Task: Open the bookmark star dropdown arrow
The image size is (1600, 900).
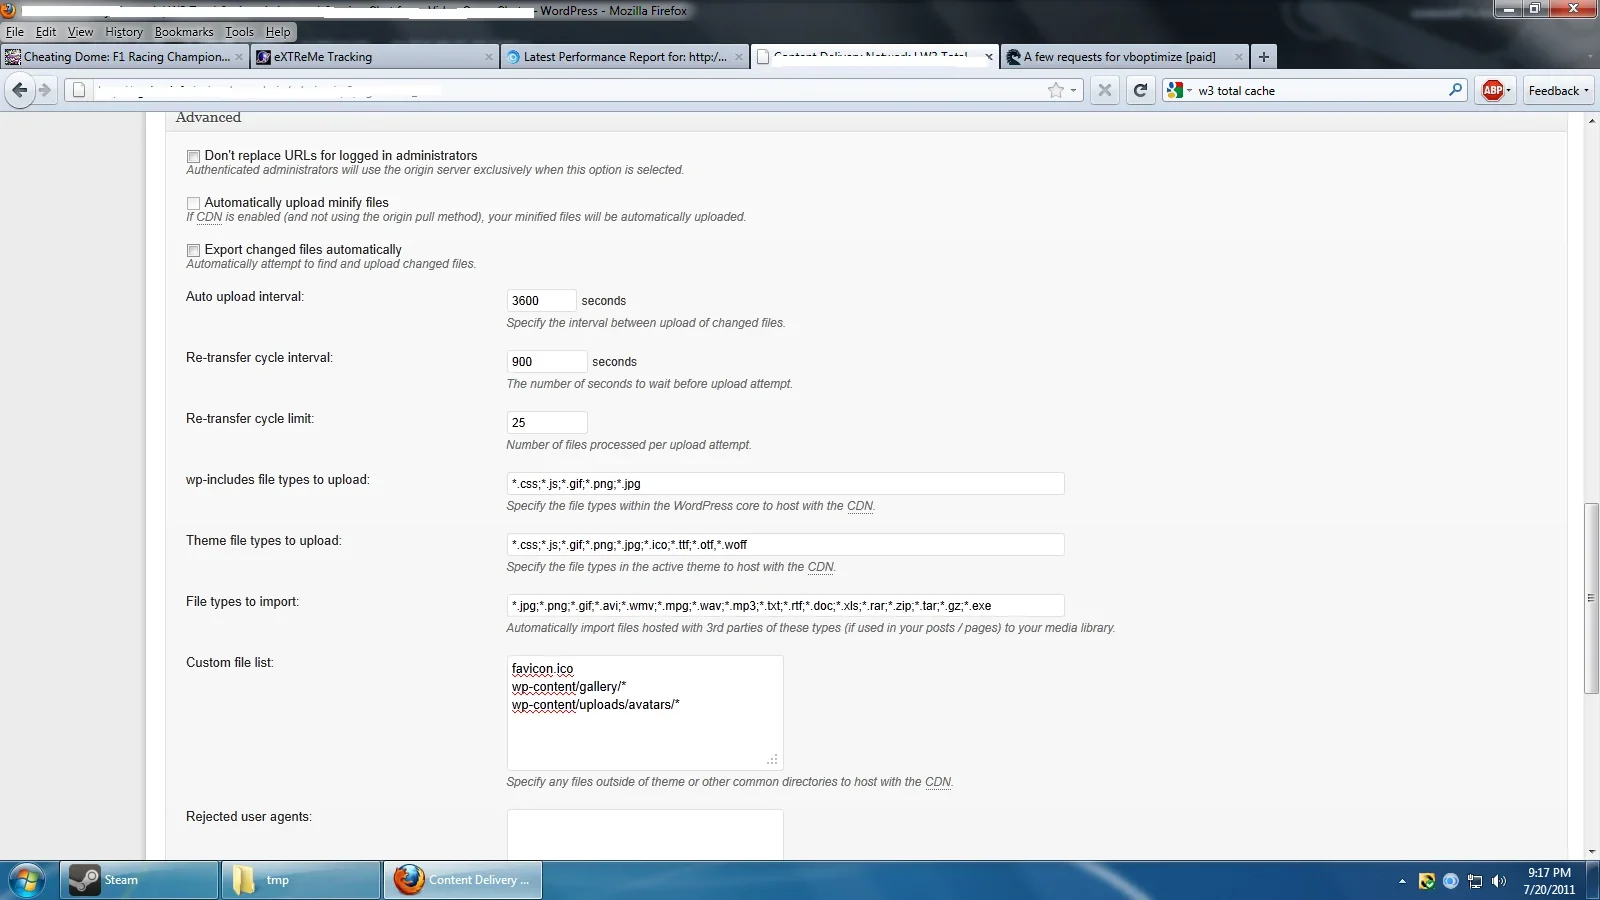Action: pyautogui.click(x=1074, y=90)
